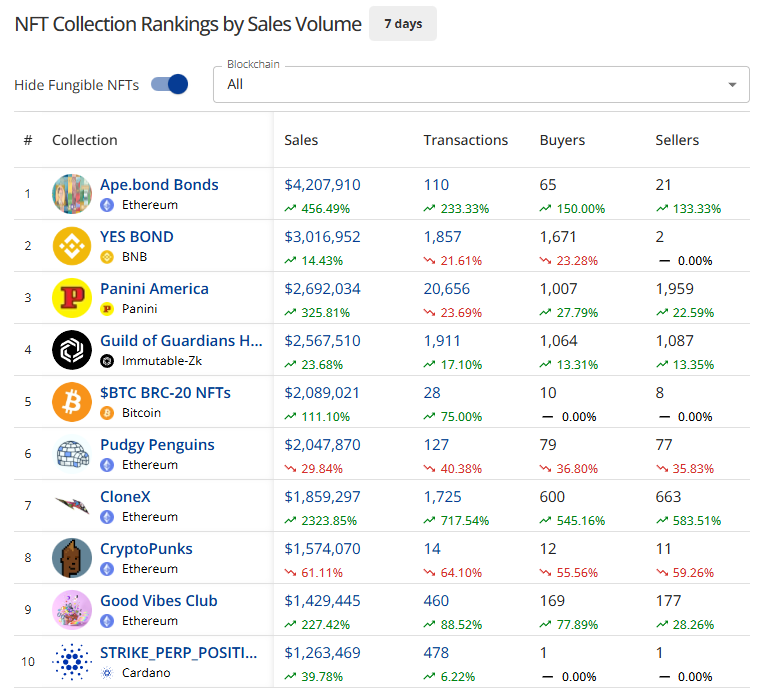
Task: Select the 7 days time range button
Action: pyautogui.click(x=402, y=24)
